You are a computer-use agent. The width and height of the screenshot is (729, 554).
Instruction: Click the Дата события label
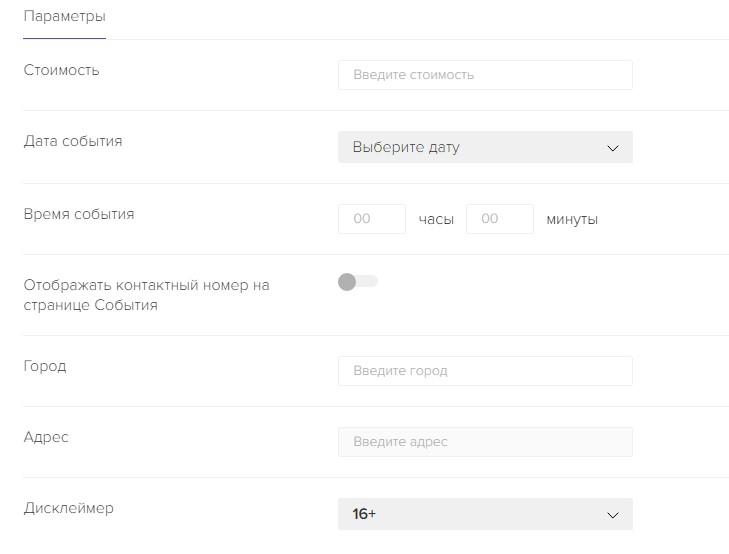tap(73, 141)
